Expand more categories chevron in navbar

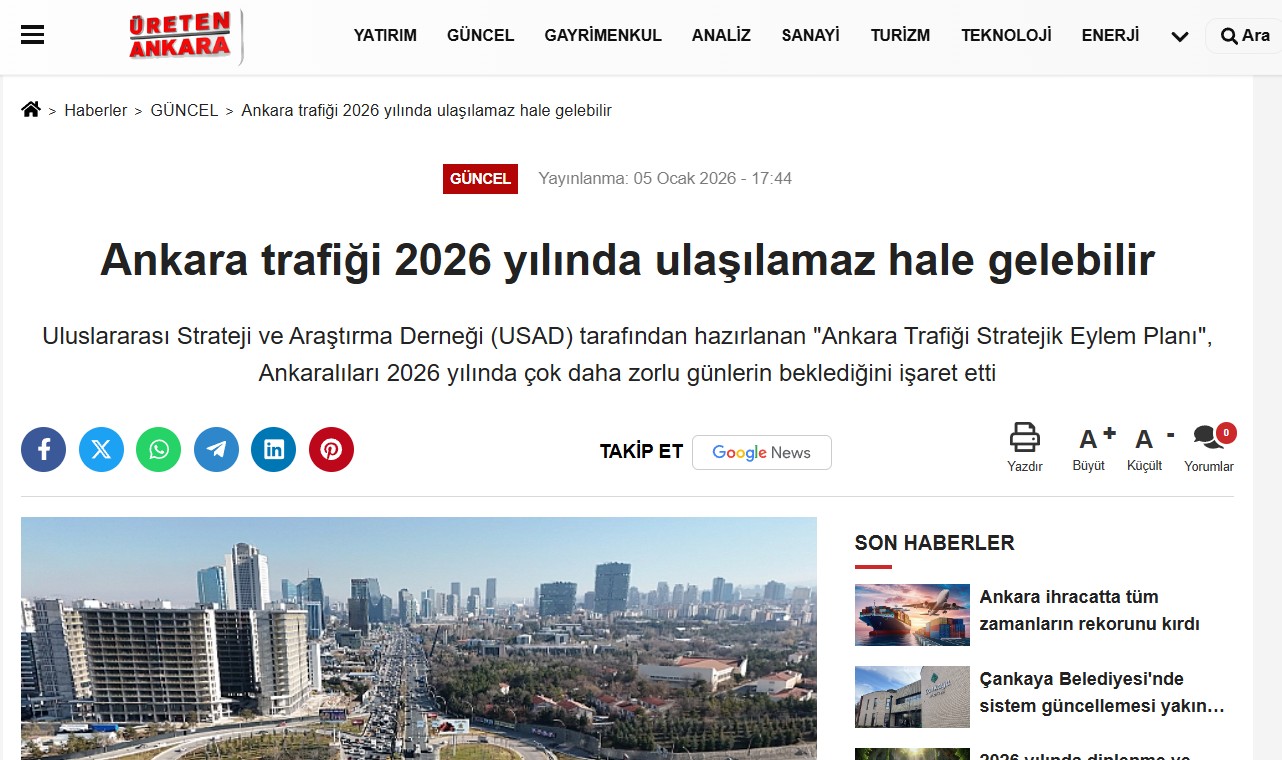tap(1180, 37)
